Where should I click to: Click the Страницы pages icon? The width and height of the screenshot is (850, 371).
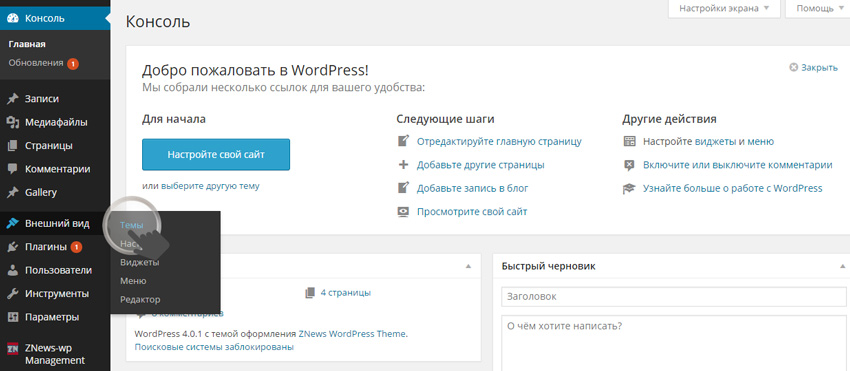(12, 146)
